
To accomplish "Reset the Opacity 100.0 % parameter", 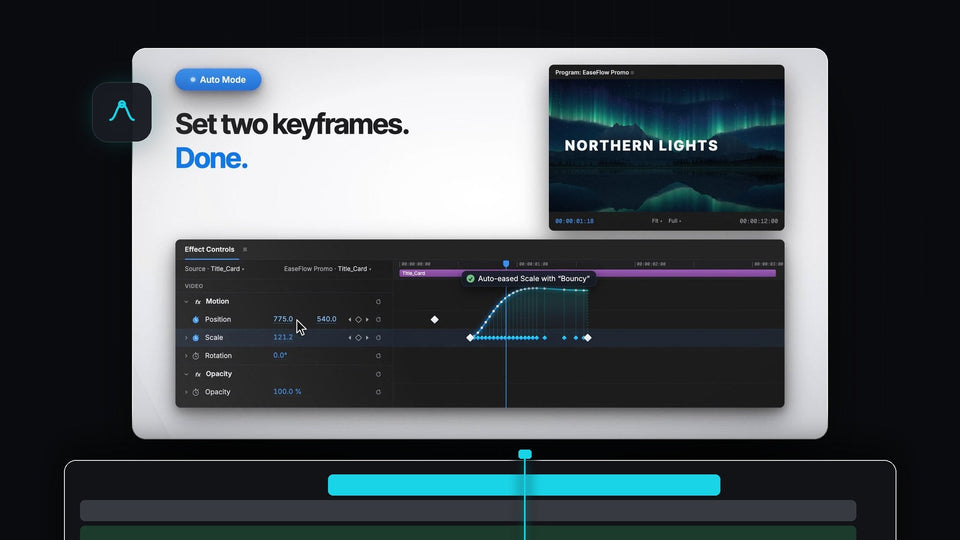I will [x=378, y=392].
